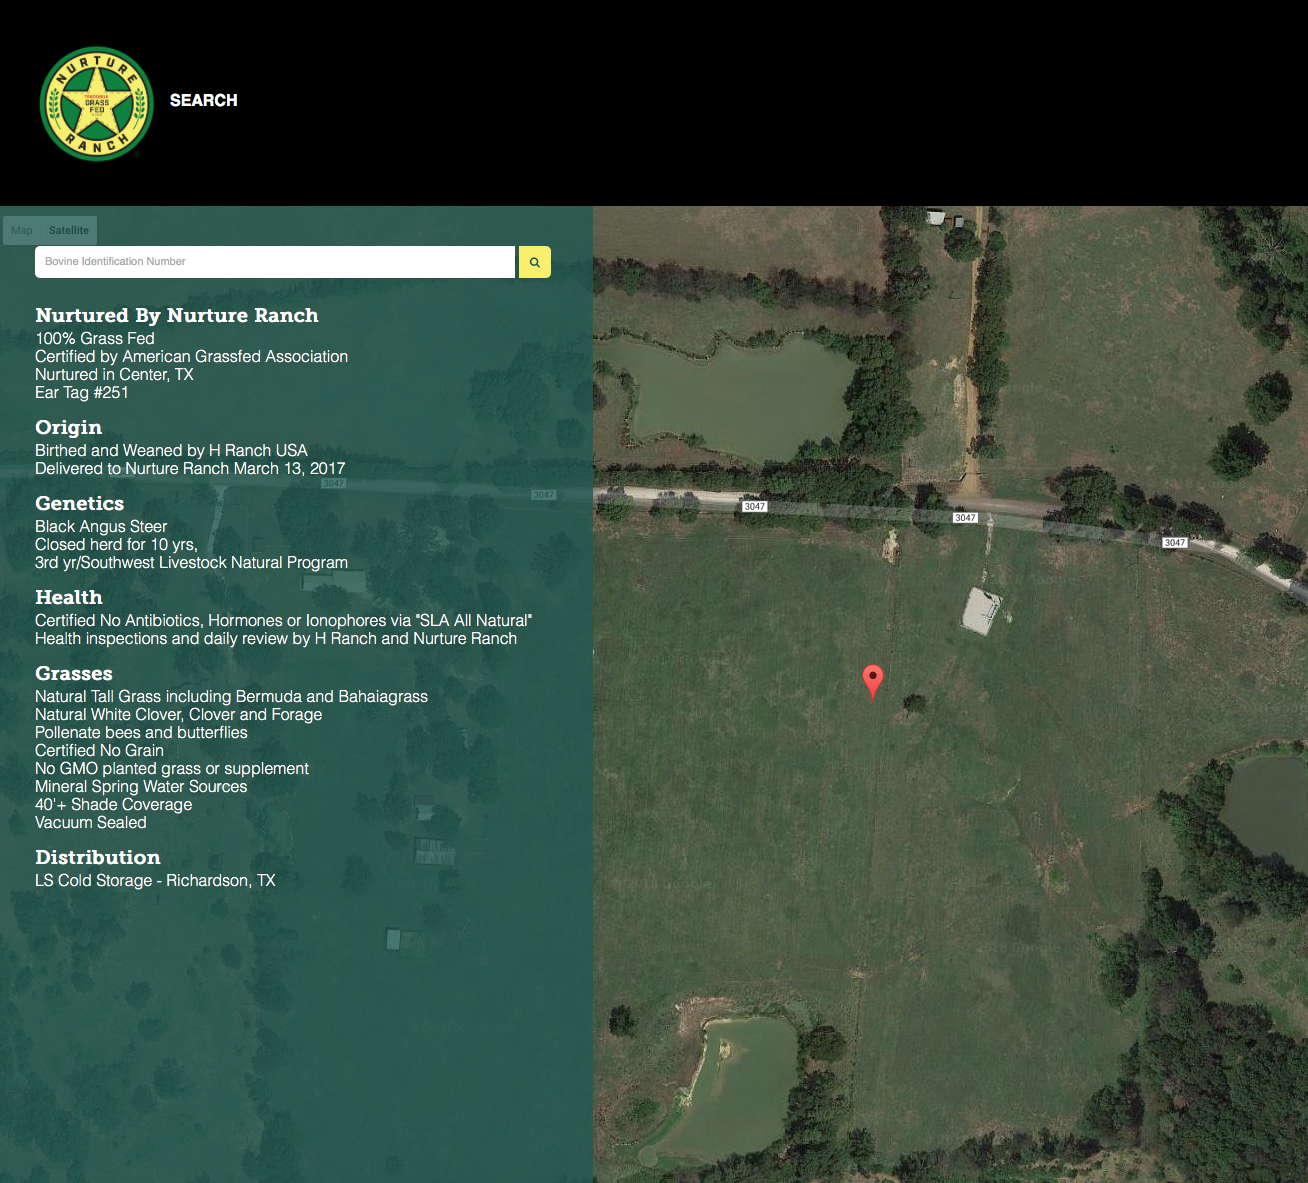Click the rightmost 3047 road label on map
The width and height of the screenshot is (1308, 1183).
coord(1175,543)
